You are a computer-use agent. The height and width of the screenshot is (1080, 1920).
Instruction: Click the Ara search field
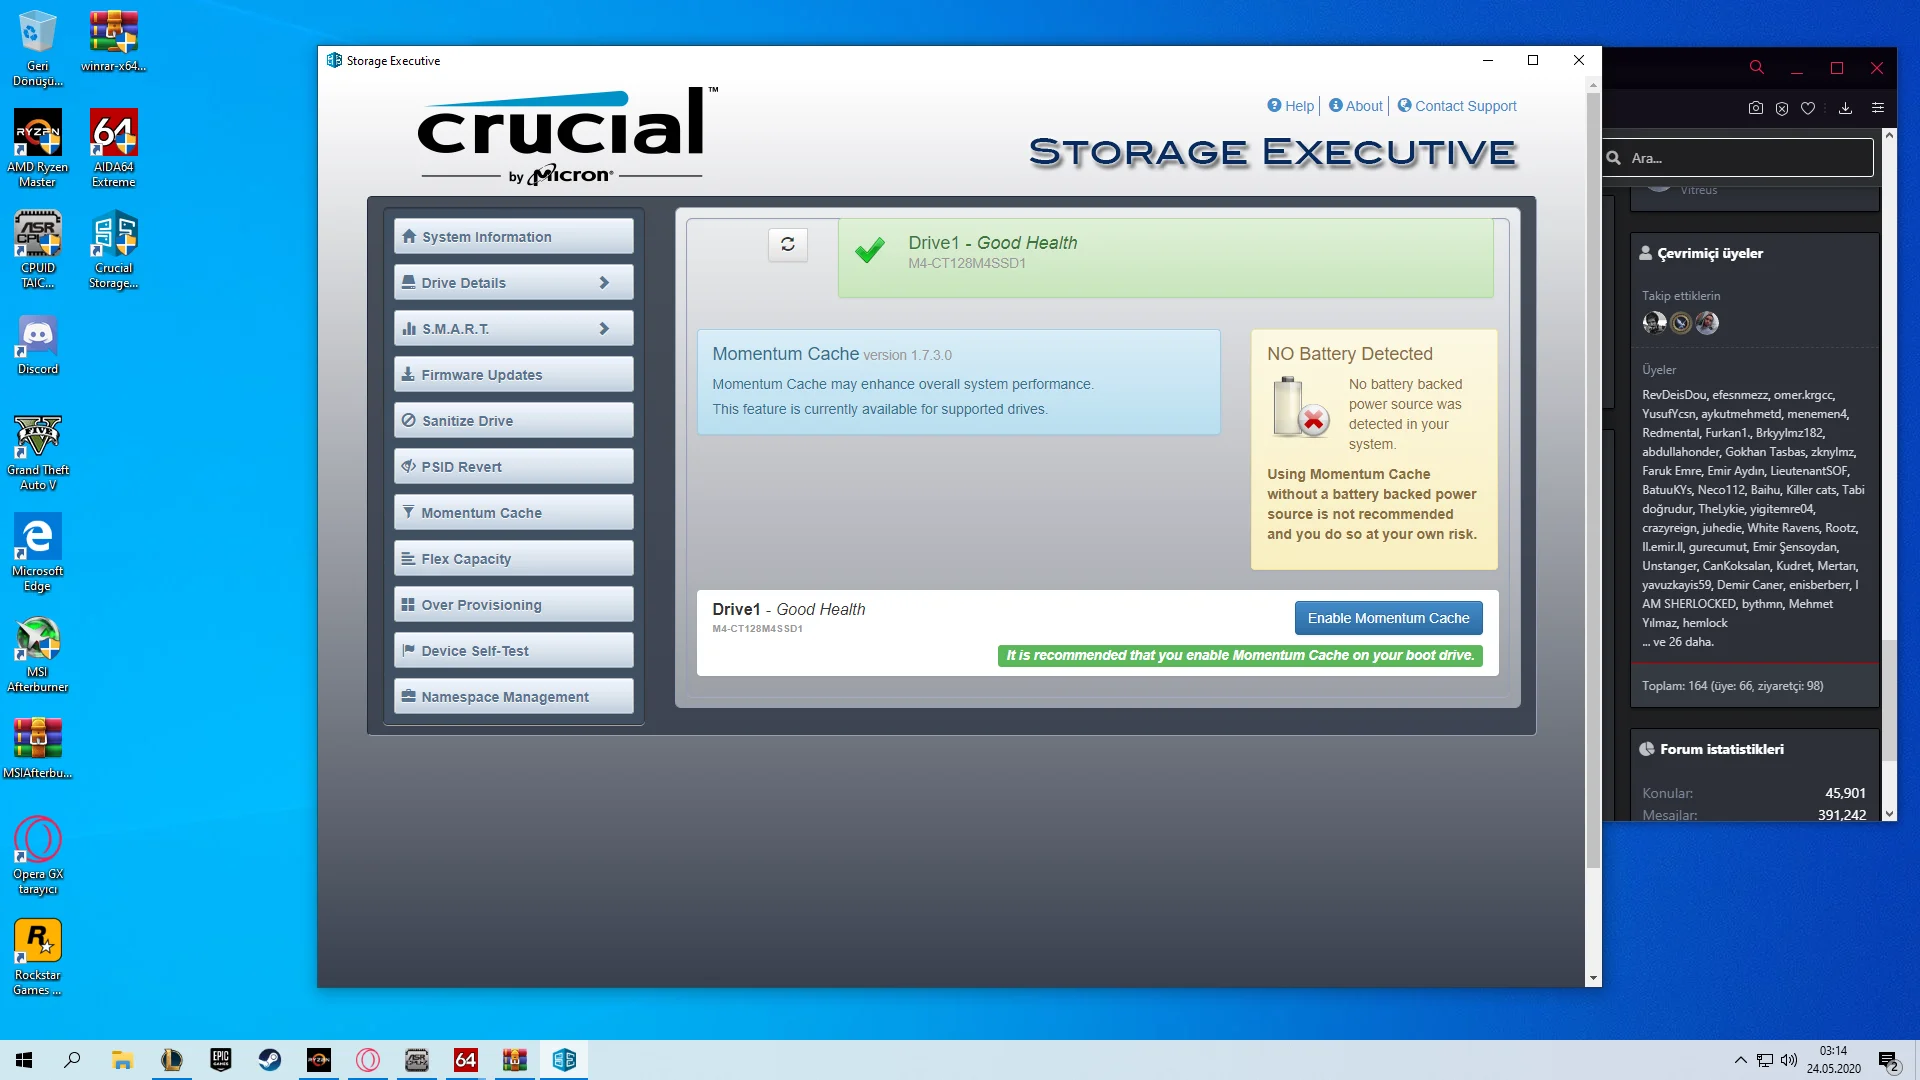[x=1745, y=158]
